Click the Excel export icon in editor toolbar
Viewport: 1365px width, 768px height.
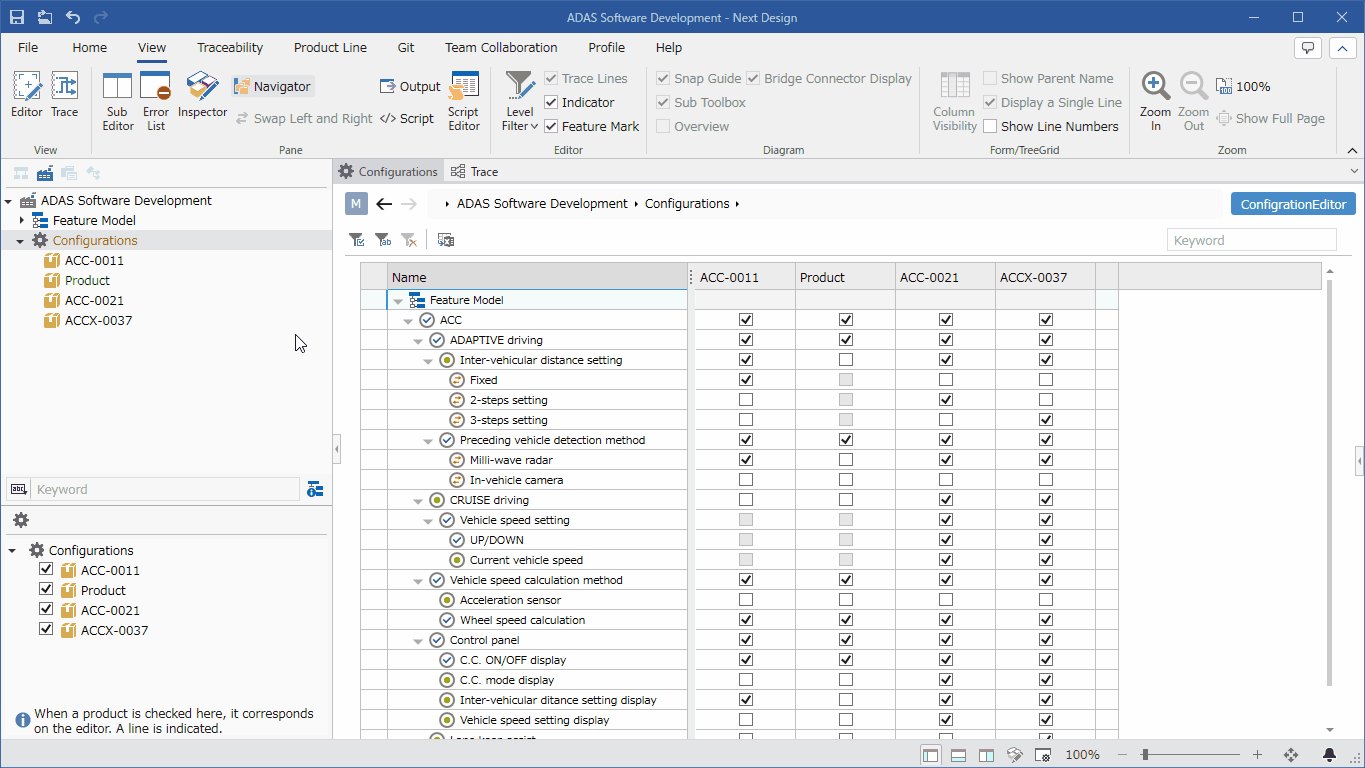click(x=446, y=240)
